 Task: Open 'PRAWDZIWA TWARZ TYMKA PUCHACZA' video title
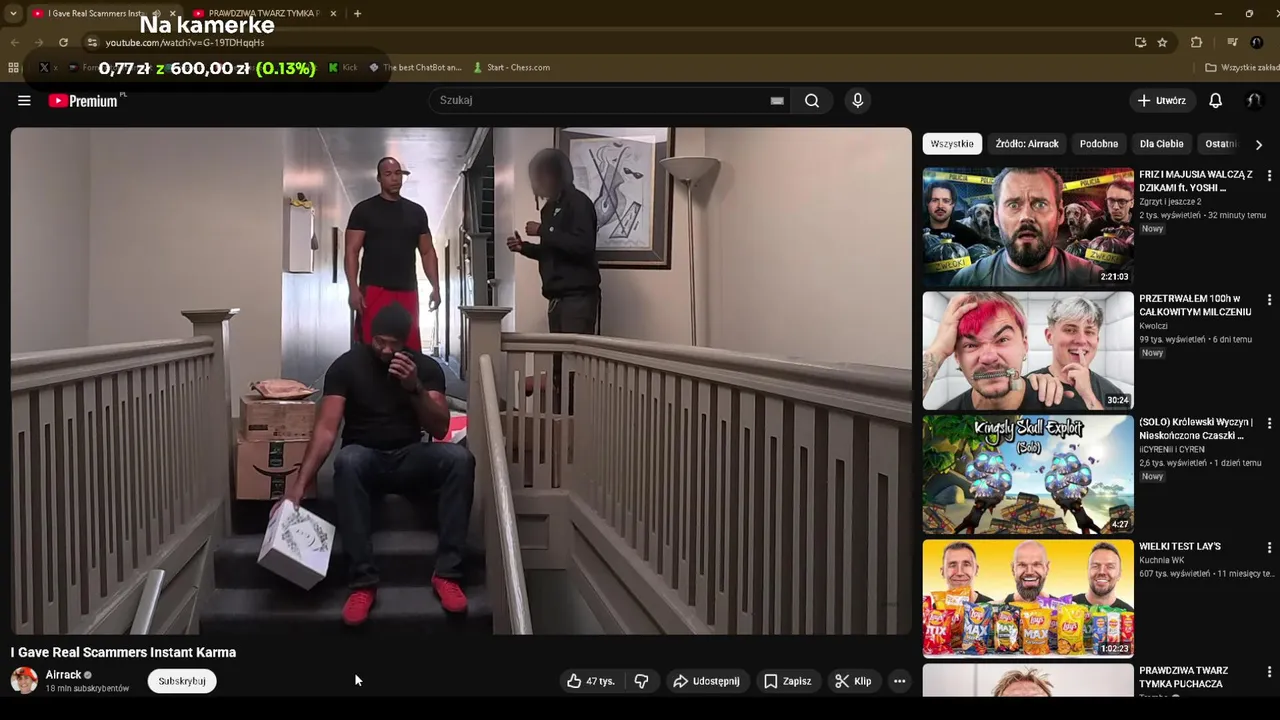[x=1183, y=677]
